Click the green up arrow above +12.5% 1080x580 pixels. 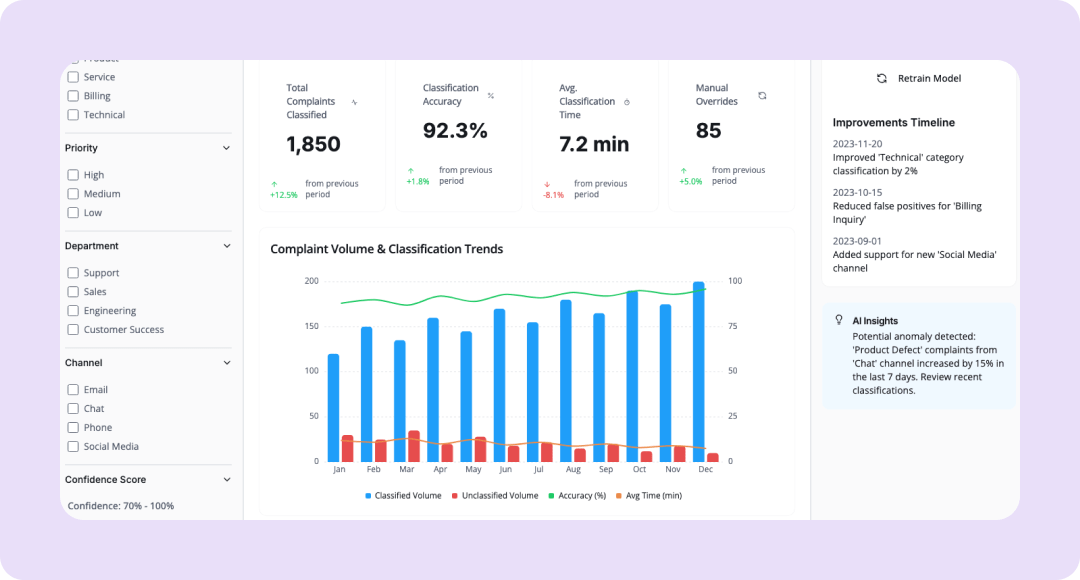click(275, 184)
